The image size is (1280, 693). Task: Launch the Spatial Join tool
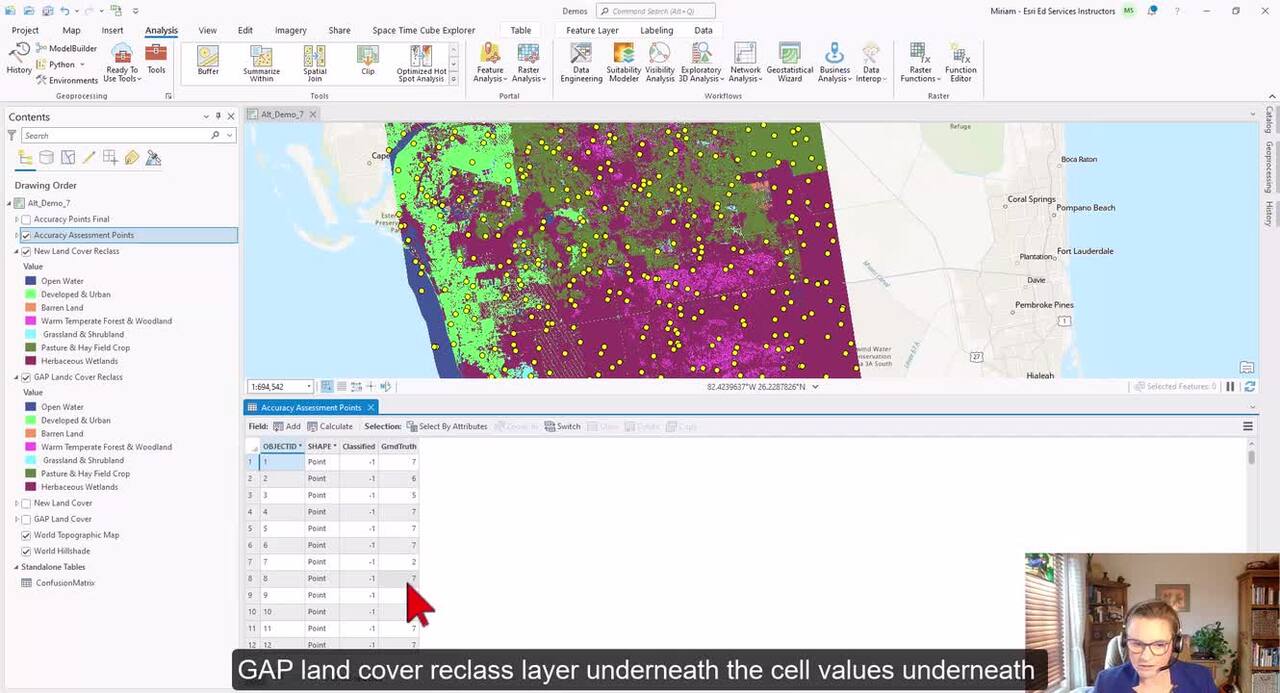[x=314, y=62]
